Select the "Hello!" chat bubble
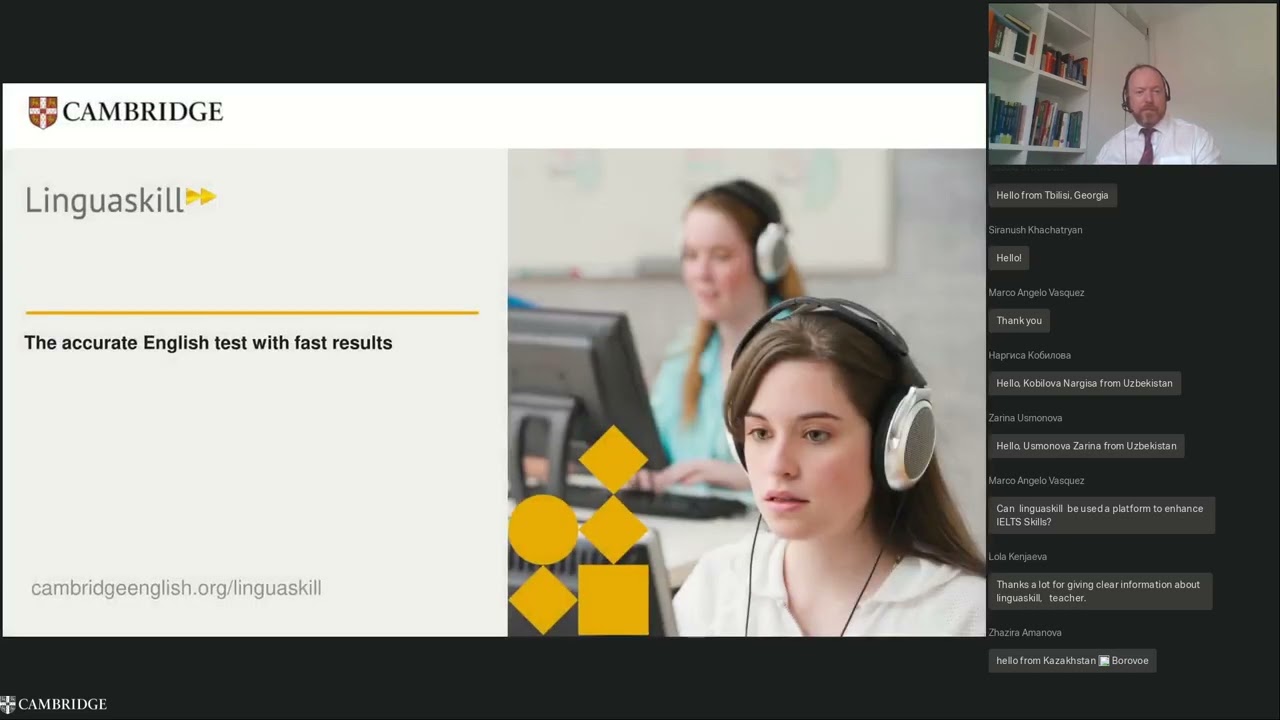Screen dimensions: 1280x720 click(x=1009, y=258)
